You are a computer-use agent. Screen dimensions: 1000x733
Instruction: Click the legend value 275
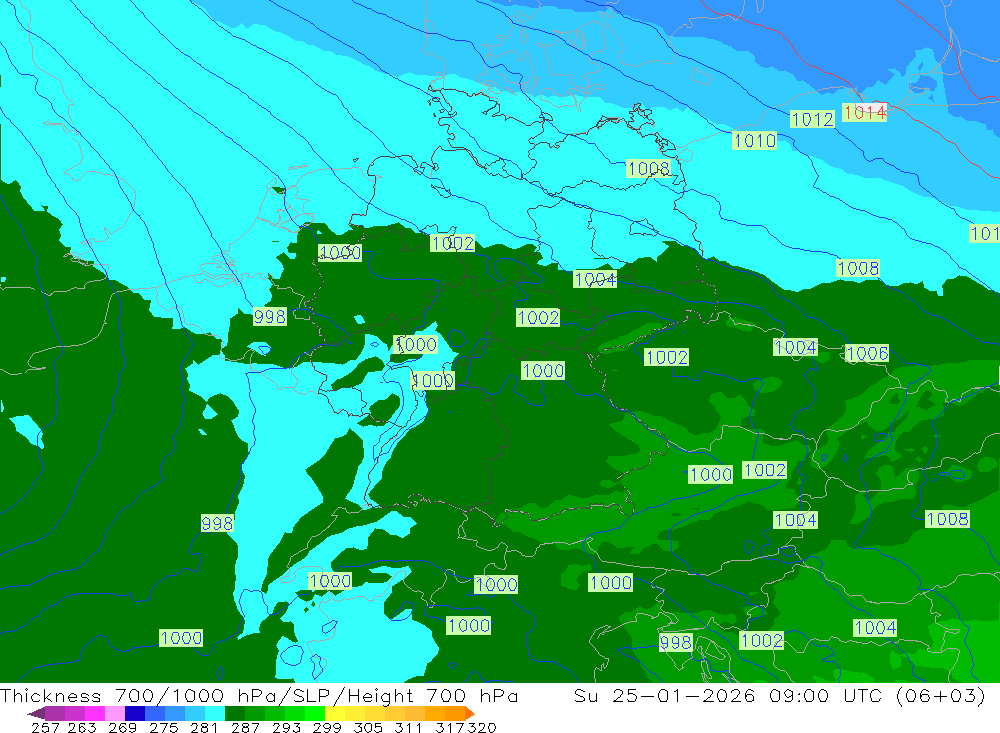tap(163, 727)
